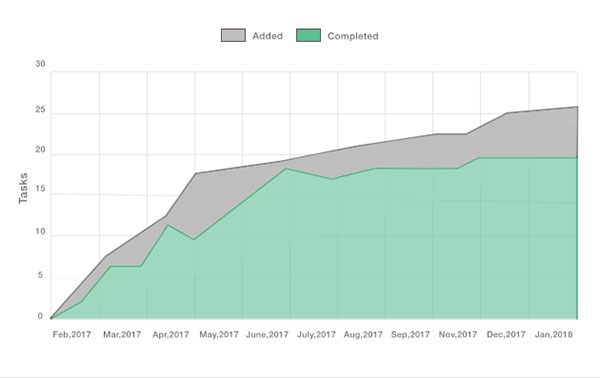Toggle the Added series legend label

[267, 36]
